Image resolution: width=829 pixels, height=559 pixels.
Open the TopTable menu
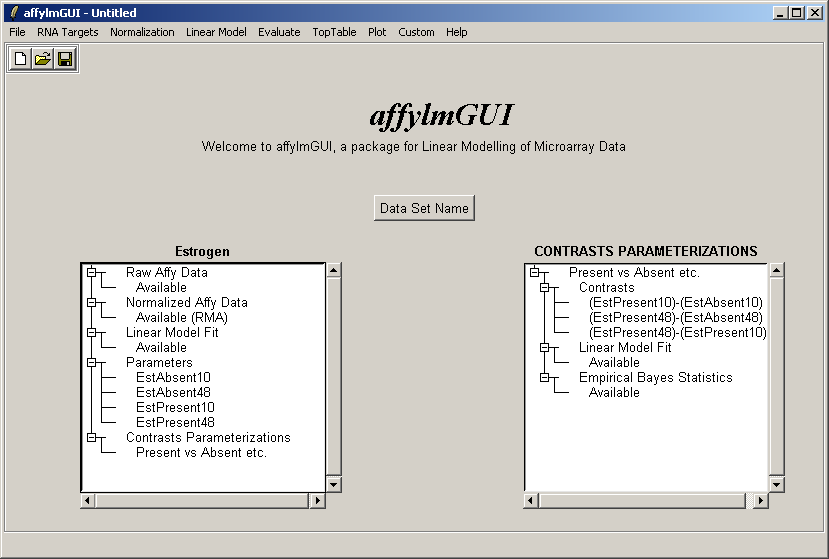tap(334, 32)
